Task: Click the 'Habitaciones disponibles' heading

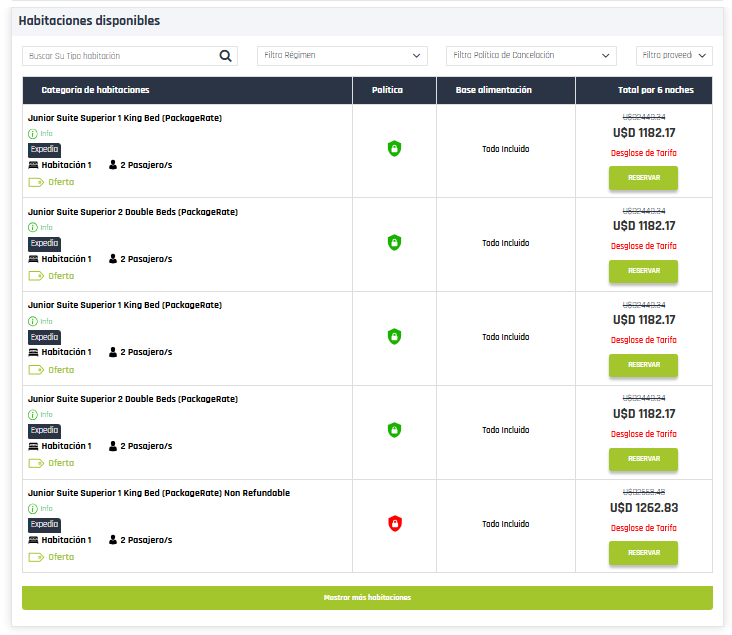Action: tap(89, 21)
